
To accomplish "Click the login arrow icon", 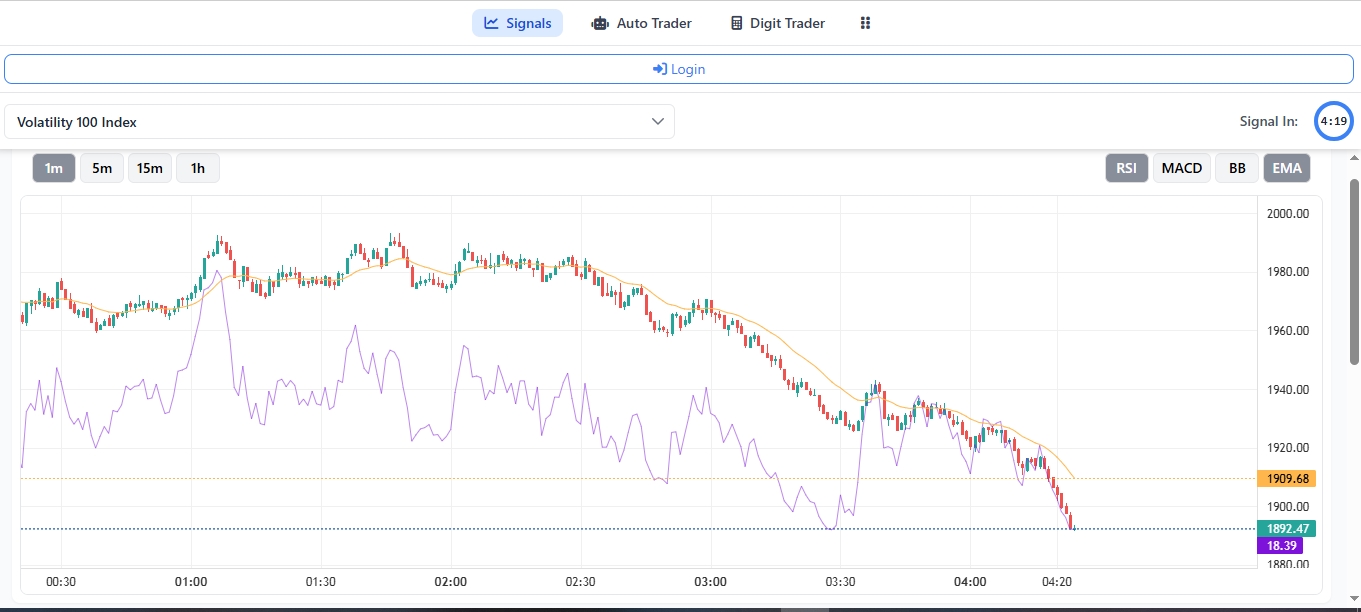I will (x=660, y=69).
